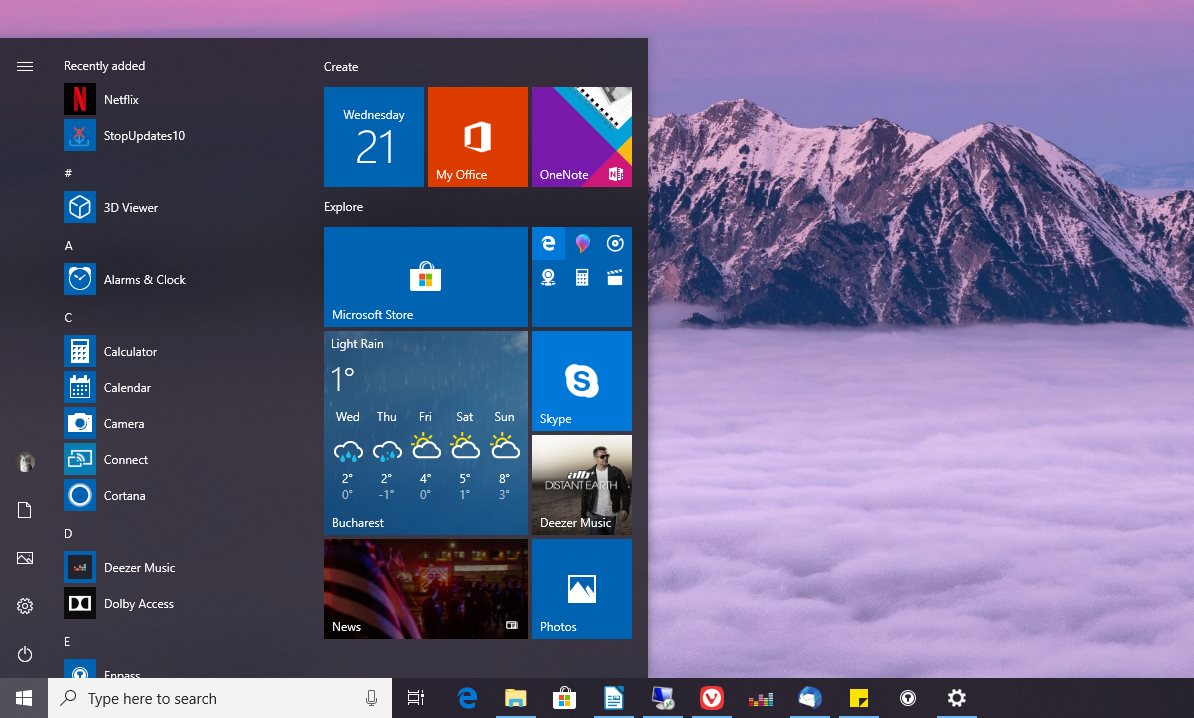Launch Microsoft Edge from the taskbar
Image resolution: width=1194 pixels, height=718 pixels.
point(467,698)
